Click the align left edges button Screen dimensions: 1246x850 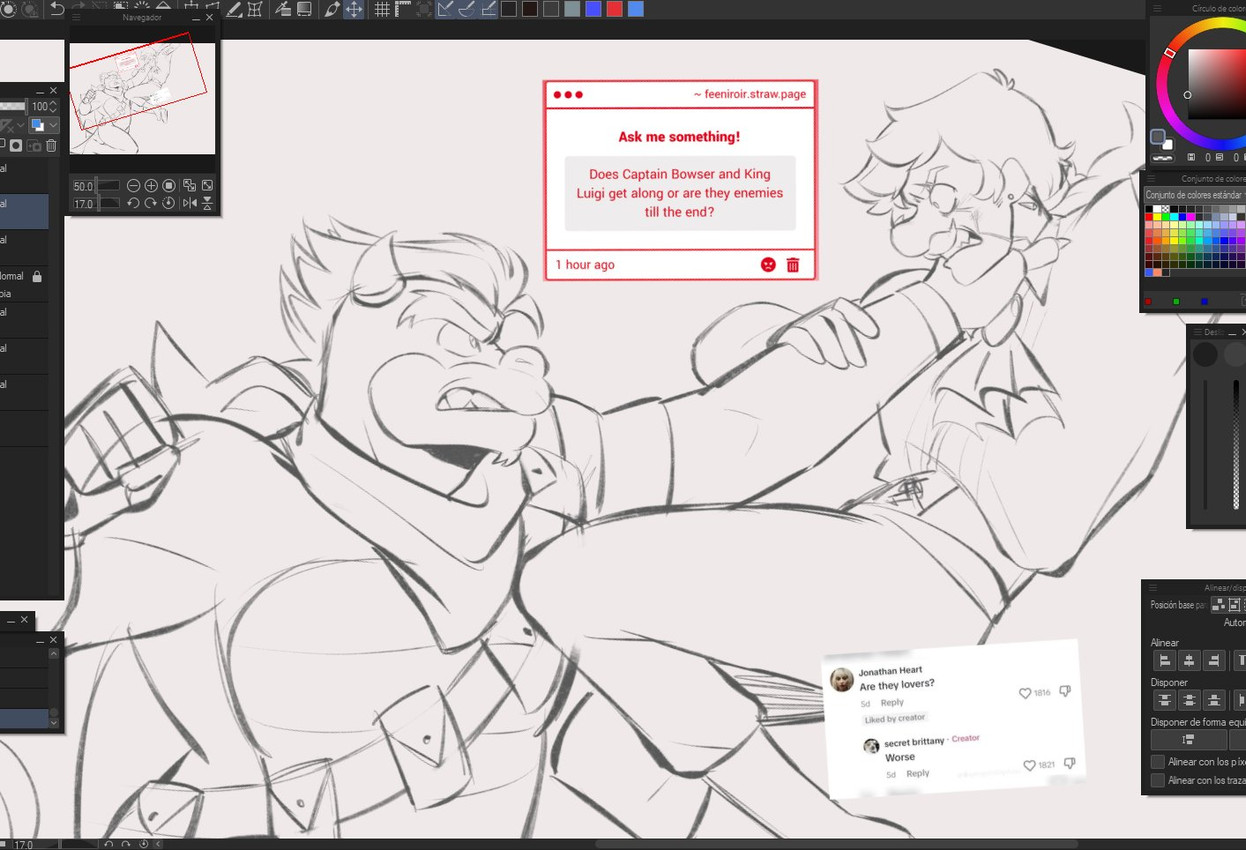1165,660
